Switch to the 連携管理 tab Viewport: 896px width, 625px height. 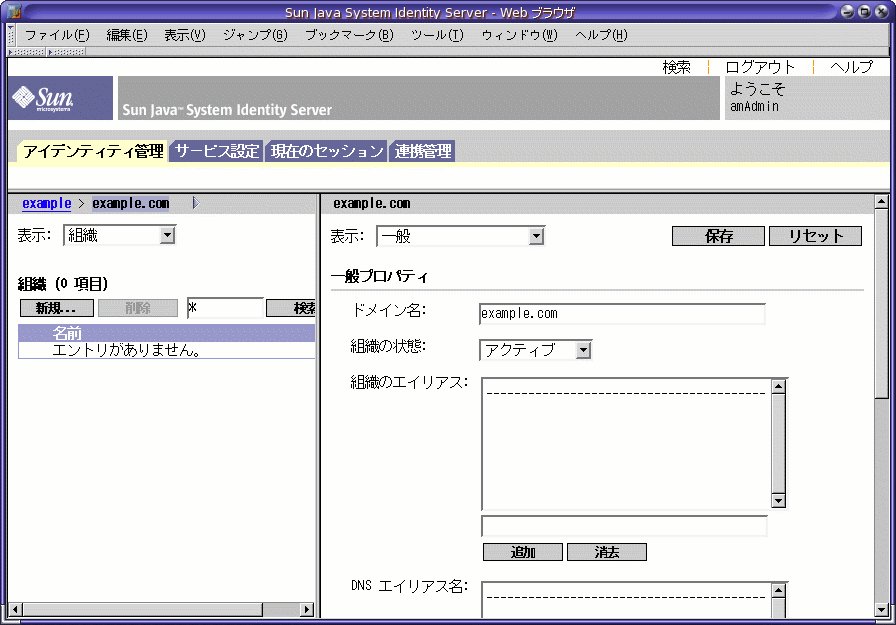point(423,151)
